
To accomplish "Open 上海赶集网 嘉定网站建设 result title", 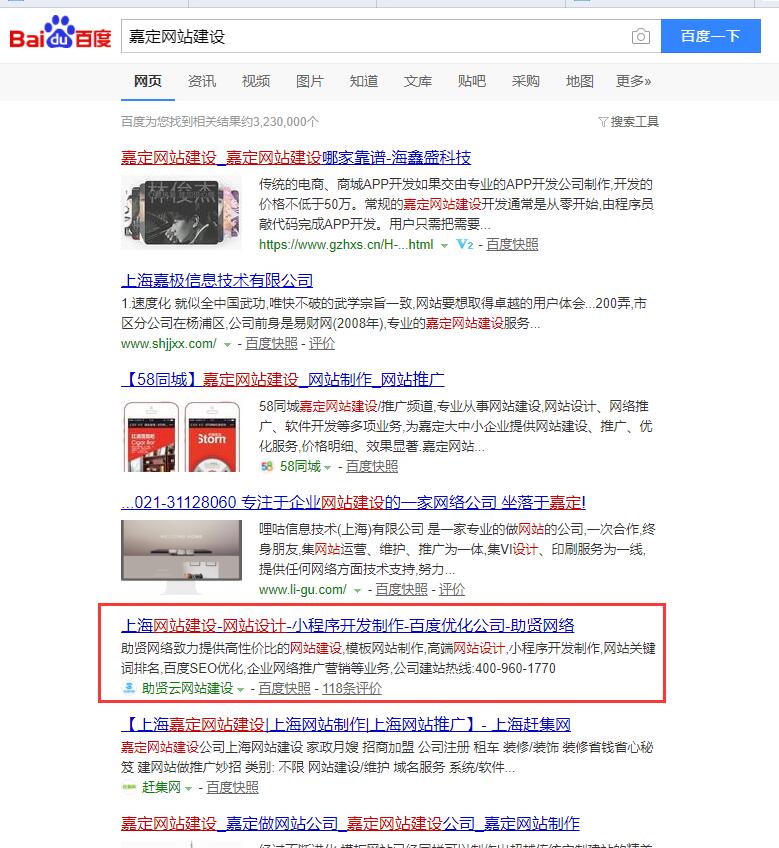I will click(346, 724).
